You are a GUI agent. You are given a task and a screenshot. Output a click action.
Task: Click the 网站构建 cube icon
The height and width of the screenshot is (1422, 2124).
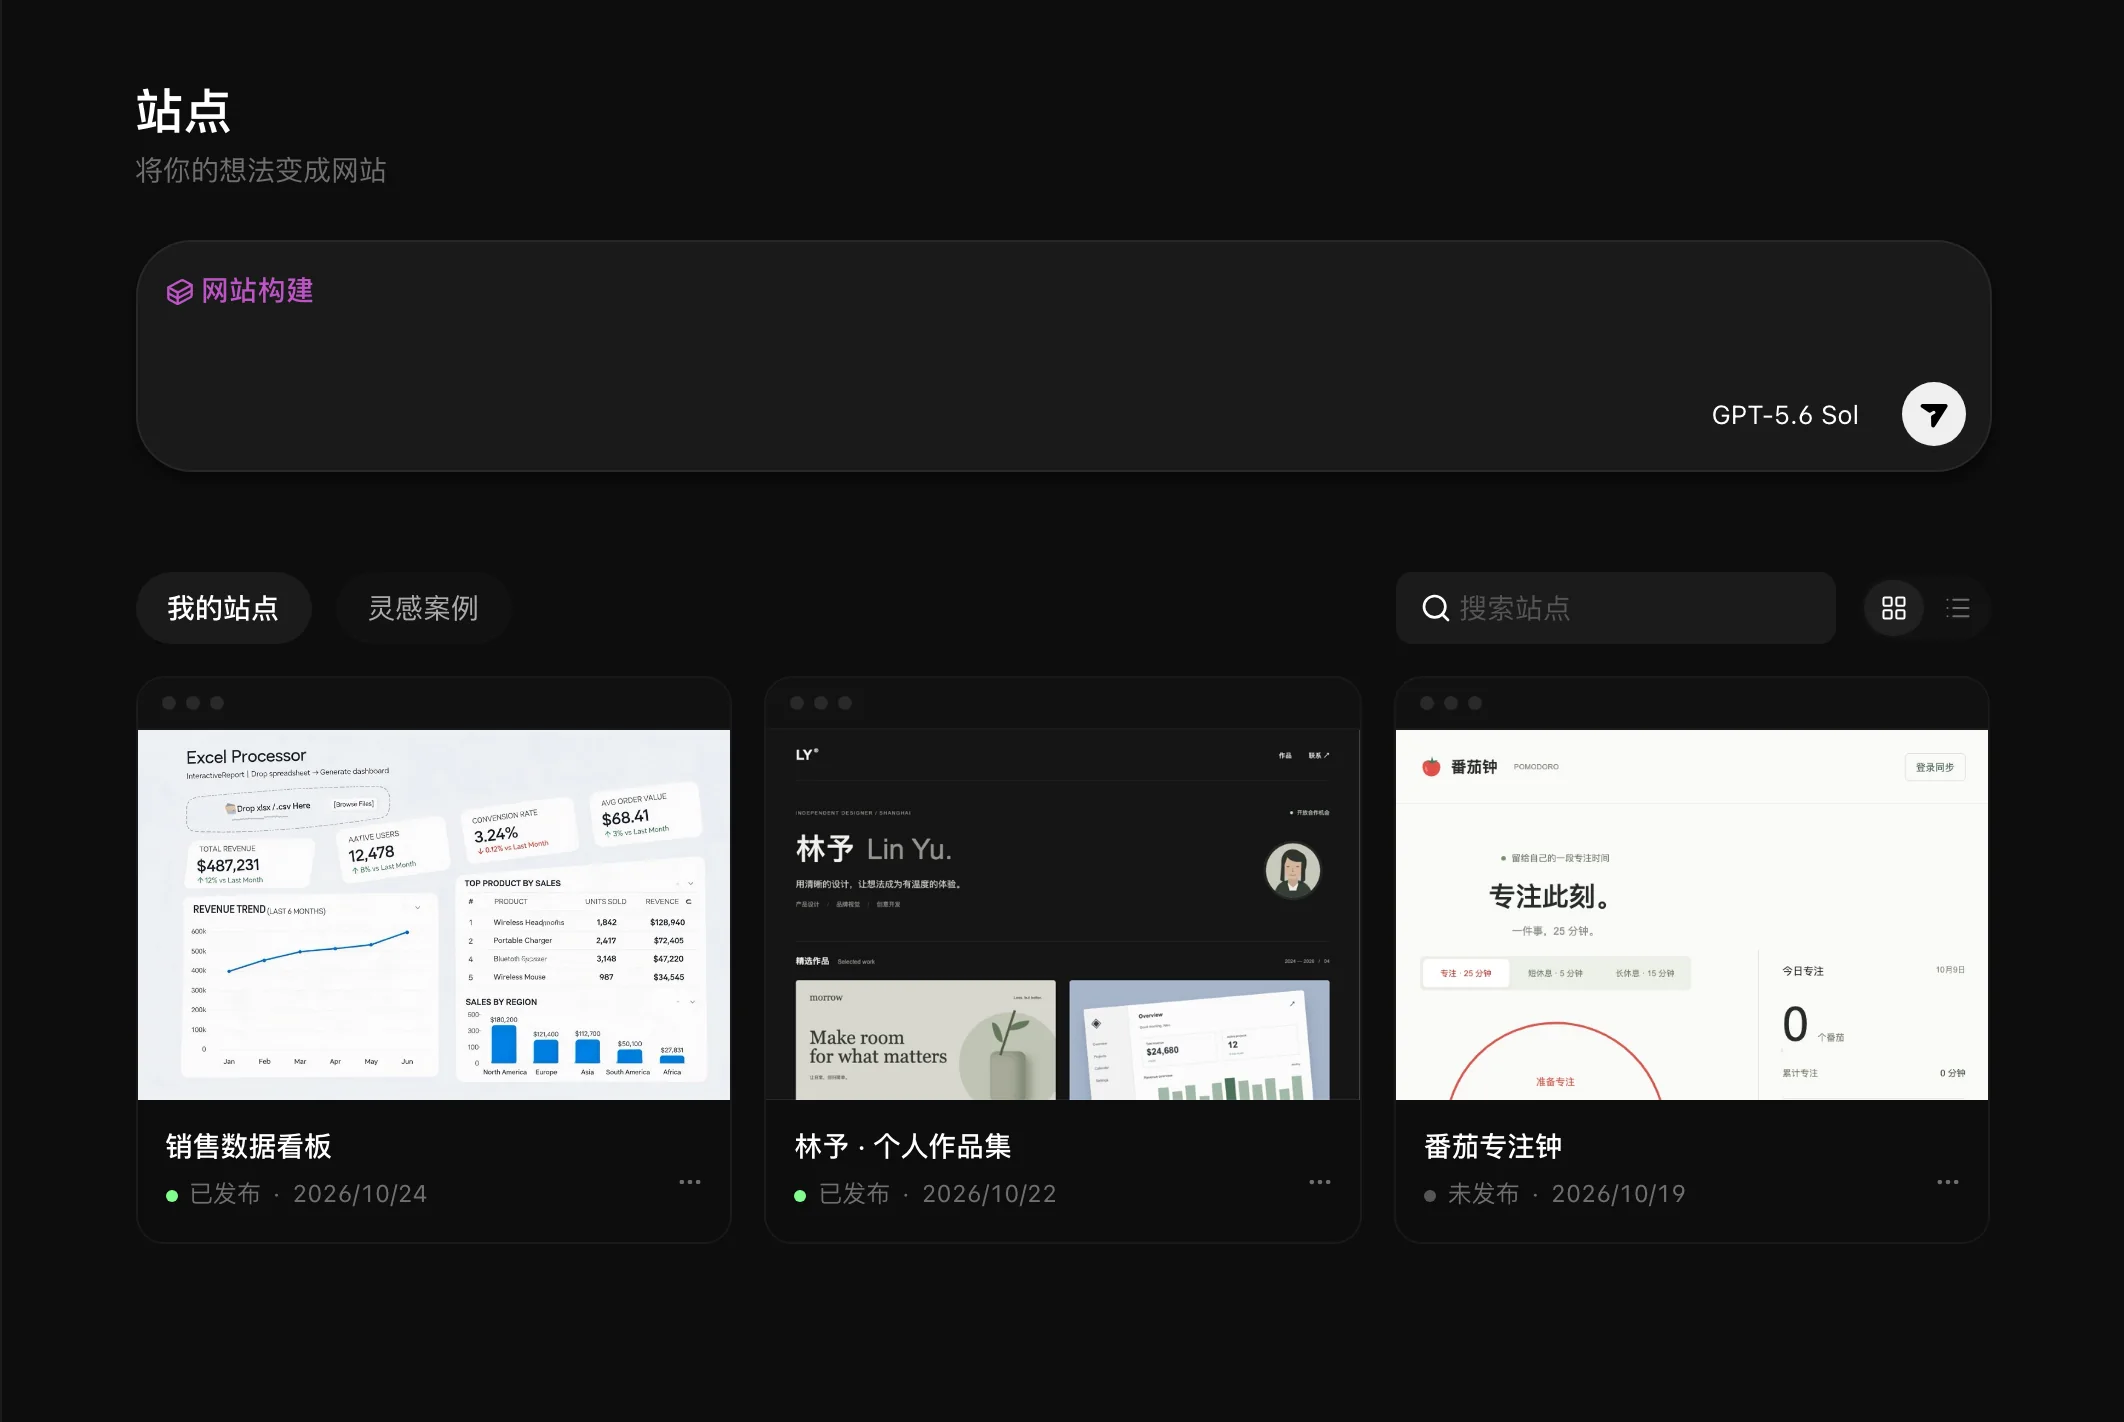click(x=180, y=292)
